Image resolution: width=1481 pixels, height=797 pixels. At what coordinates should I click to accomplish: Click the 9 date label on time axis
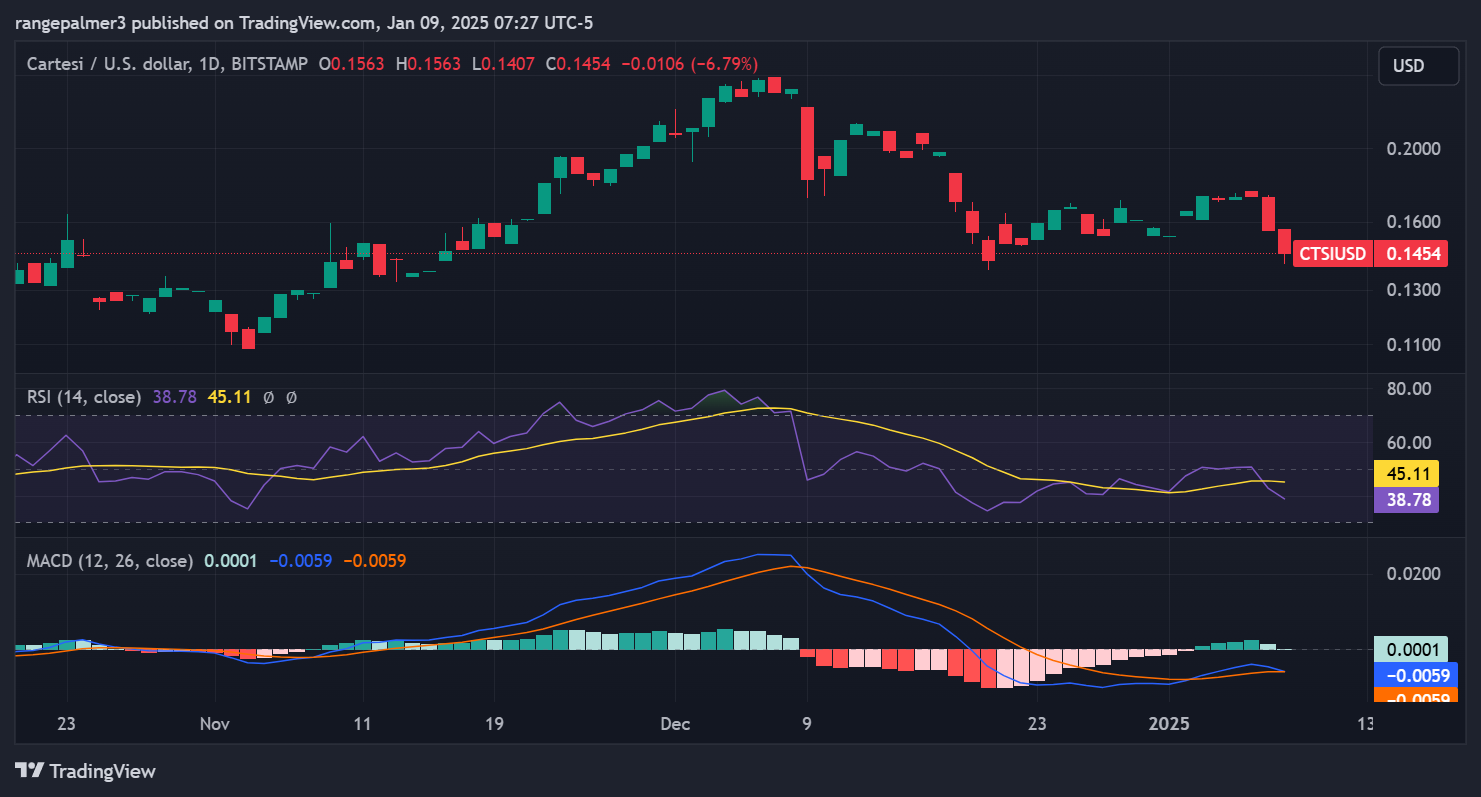point(806,724)
